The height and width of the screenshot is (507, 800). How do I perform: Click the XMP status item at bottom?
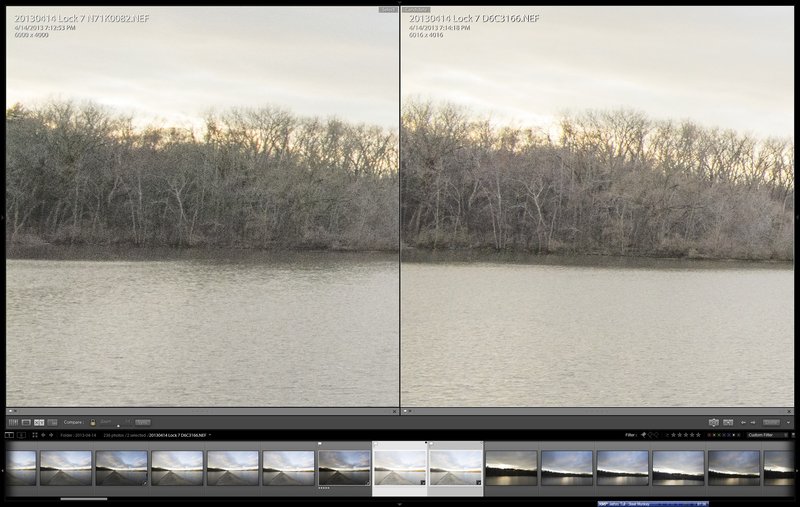(653, 504)
